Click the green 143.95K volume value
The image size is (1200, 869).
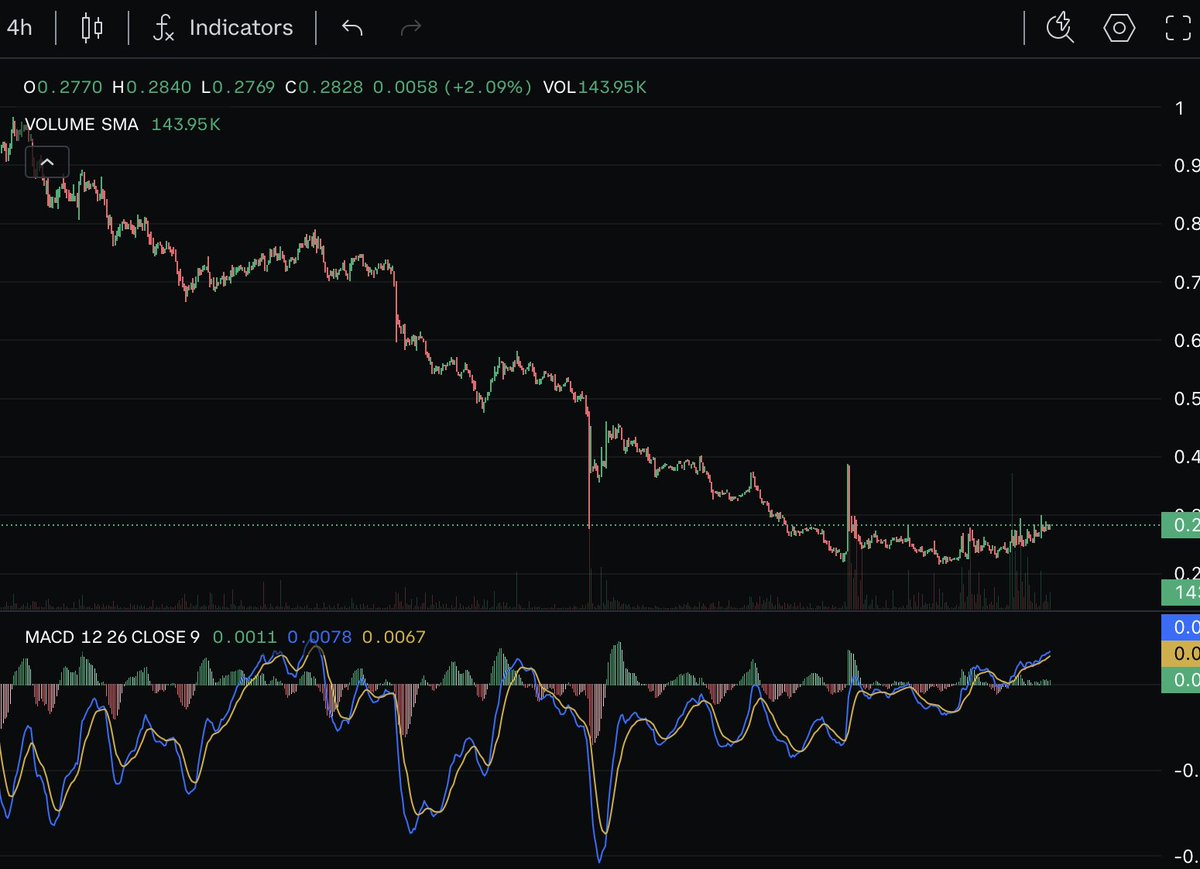tap(186, 124)
